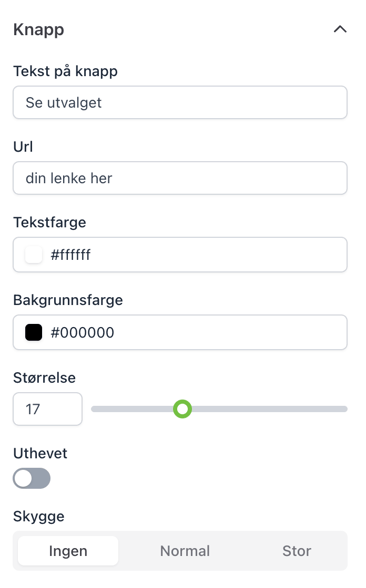Image resolution: width=366 pixels, height=588 pixels.
Task: Select the Ingen shadow option
Action: (68, 550)
